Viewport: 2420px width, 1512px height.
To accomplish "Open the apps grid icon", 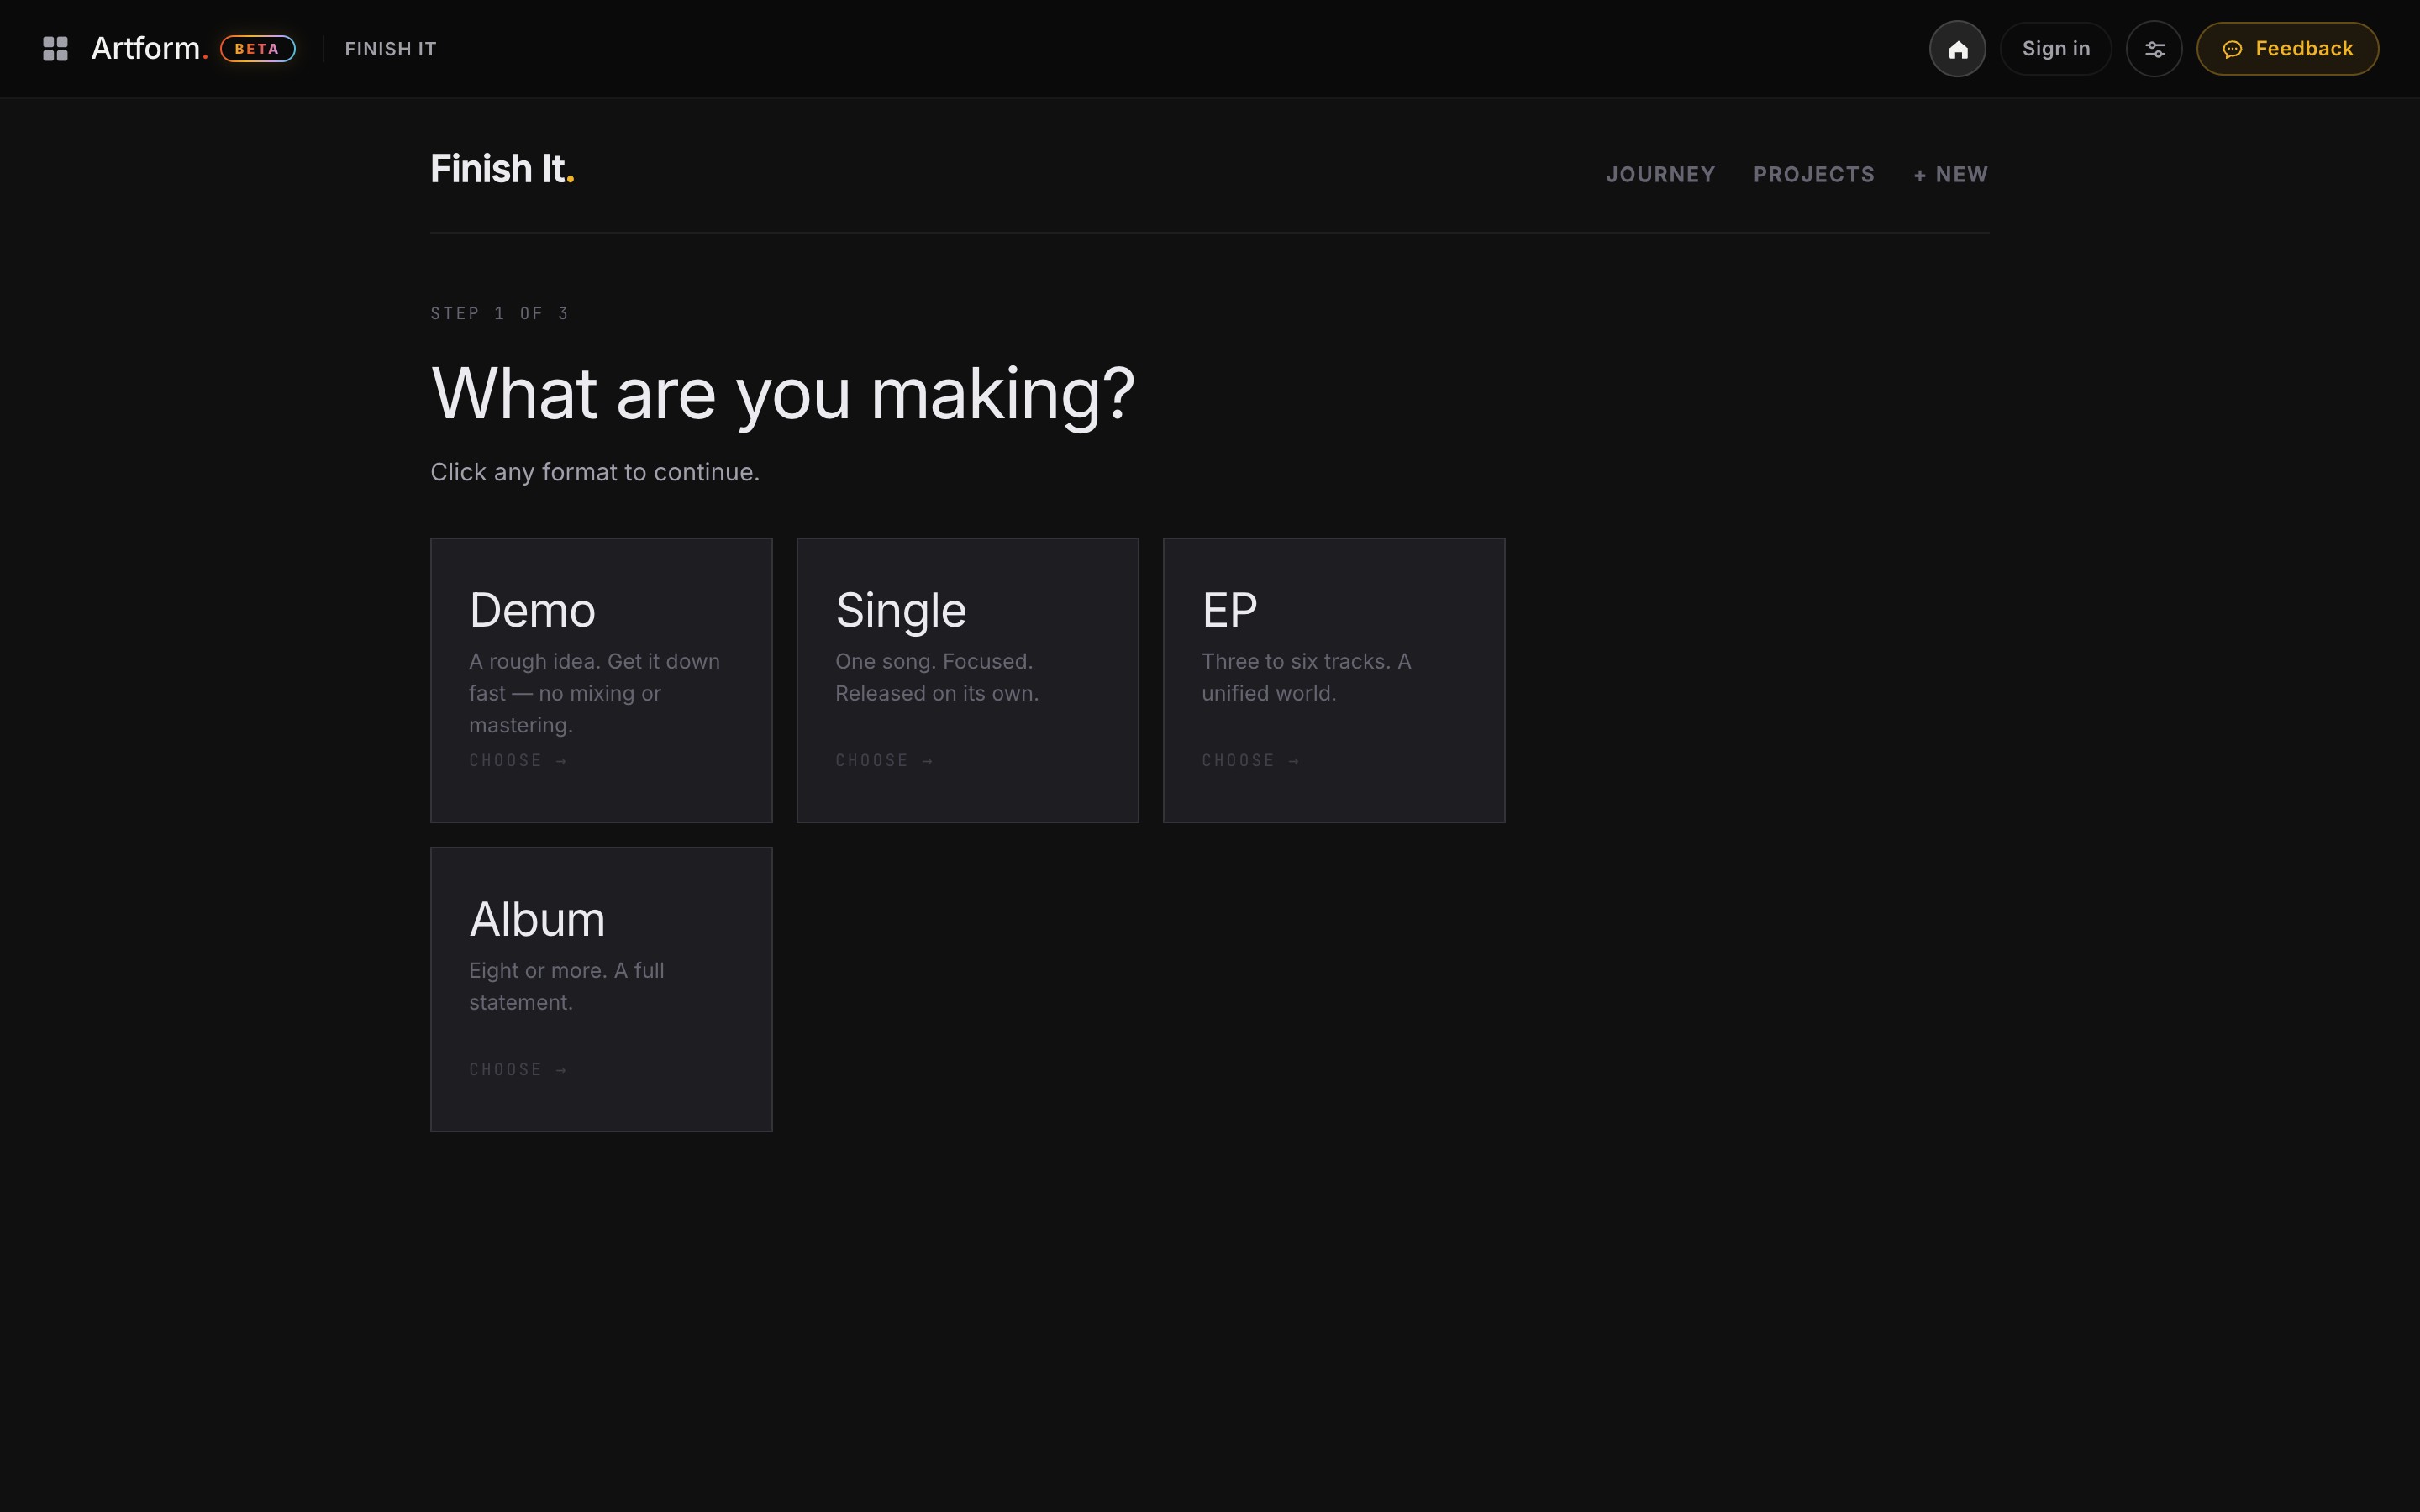I will click(55, 49).
